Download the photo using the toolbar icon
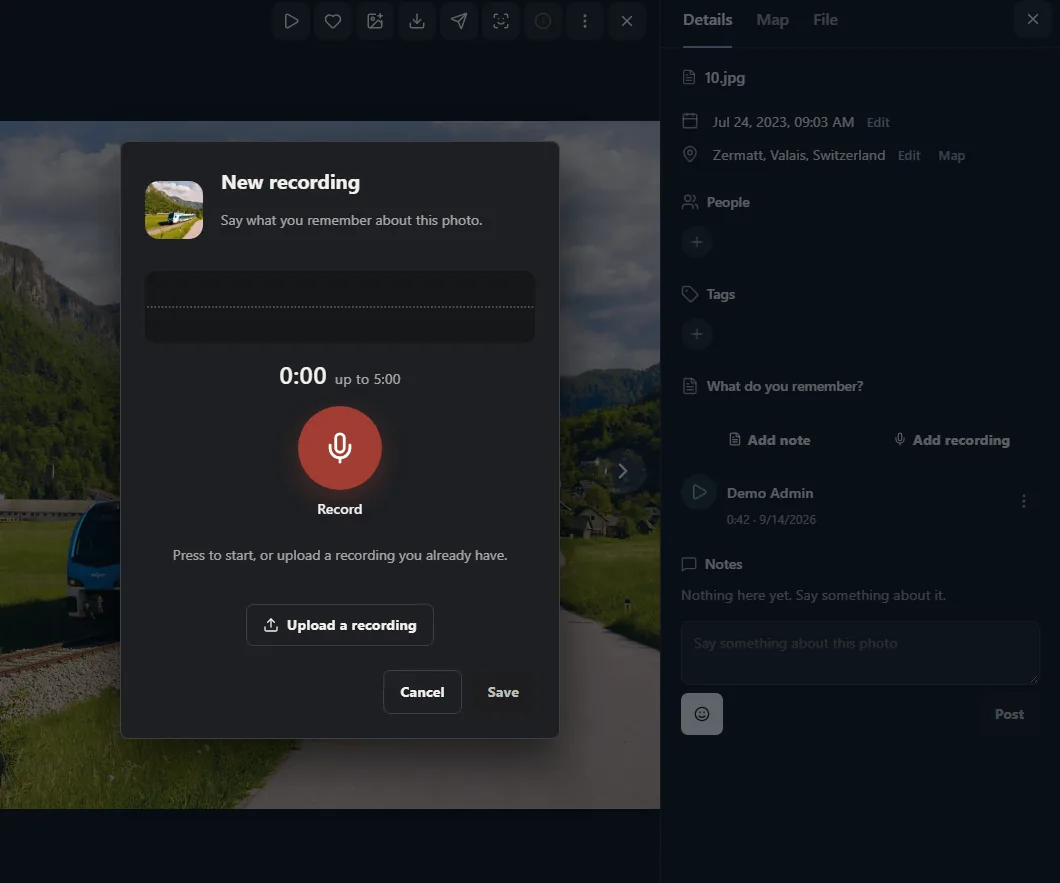The height and width of the screenshot is (883, 1060). pyautogui.click(x=417, y=21)
